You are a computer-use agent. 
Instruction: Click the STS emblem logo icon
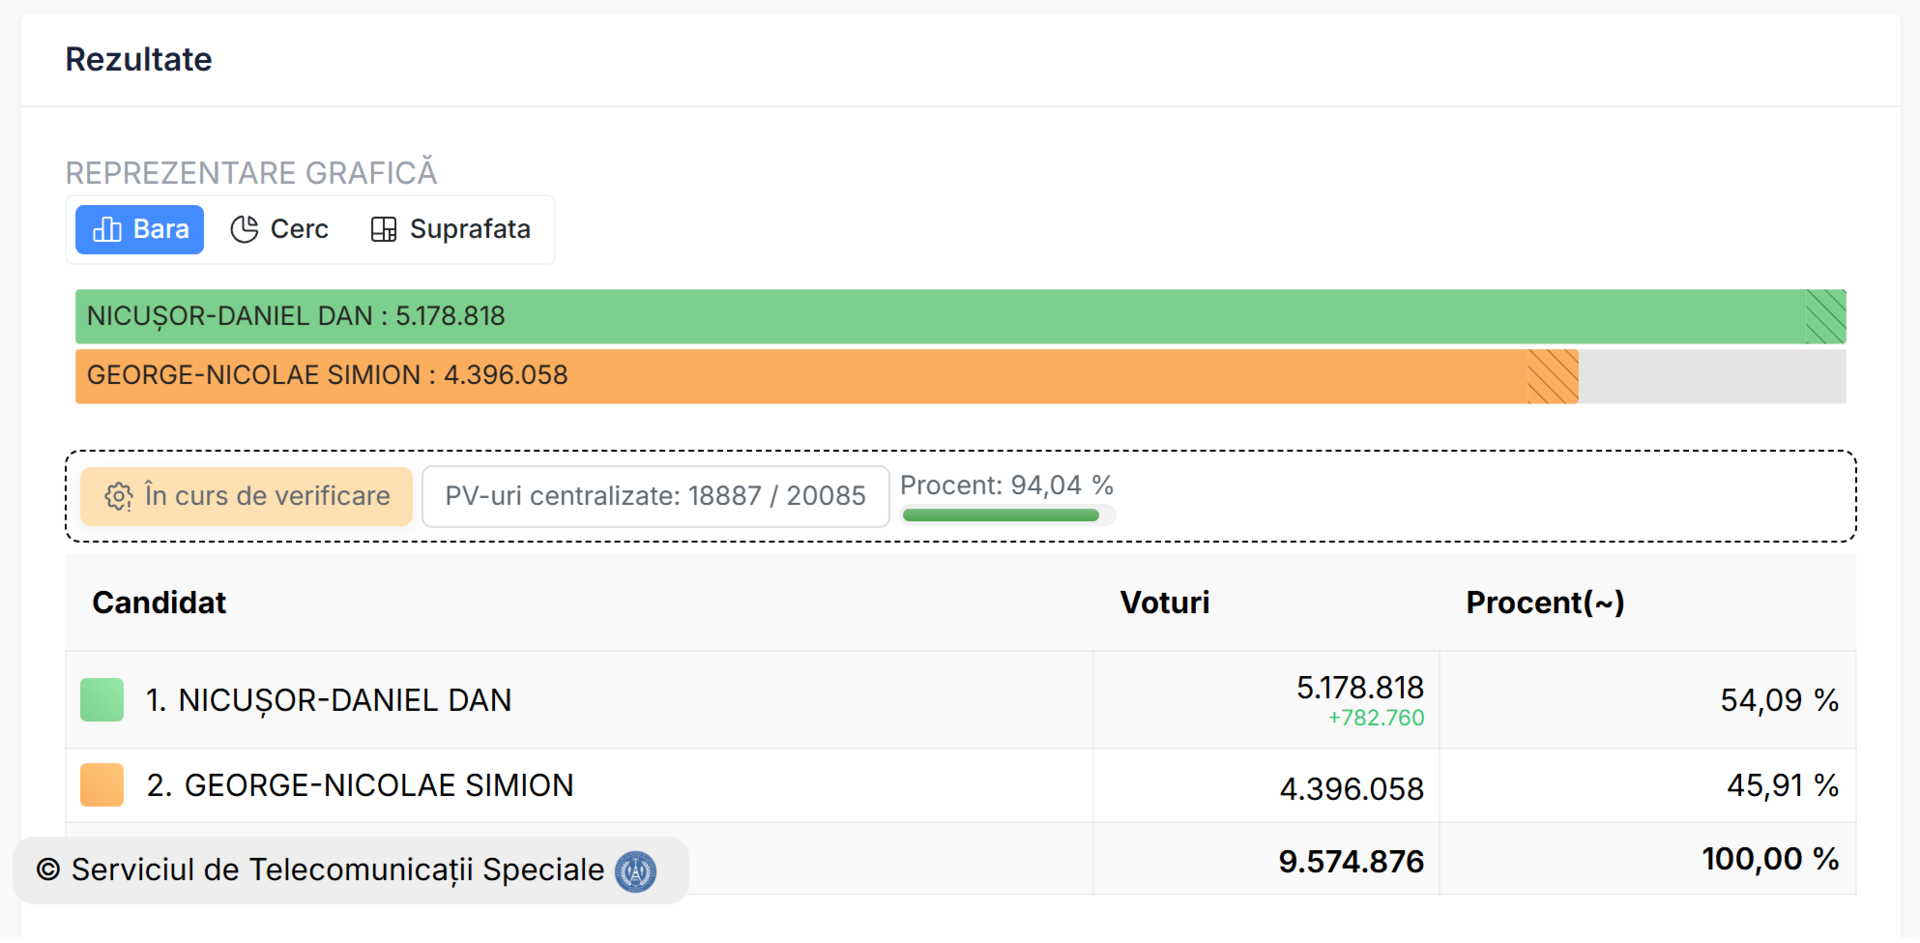pyautogui.click(x=636, y=872)
